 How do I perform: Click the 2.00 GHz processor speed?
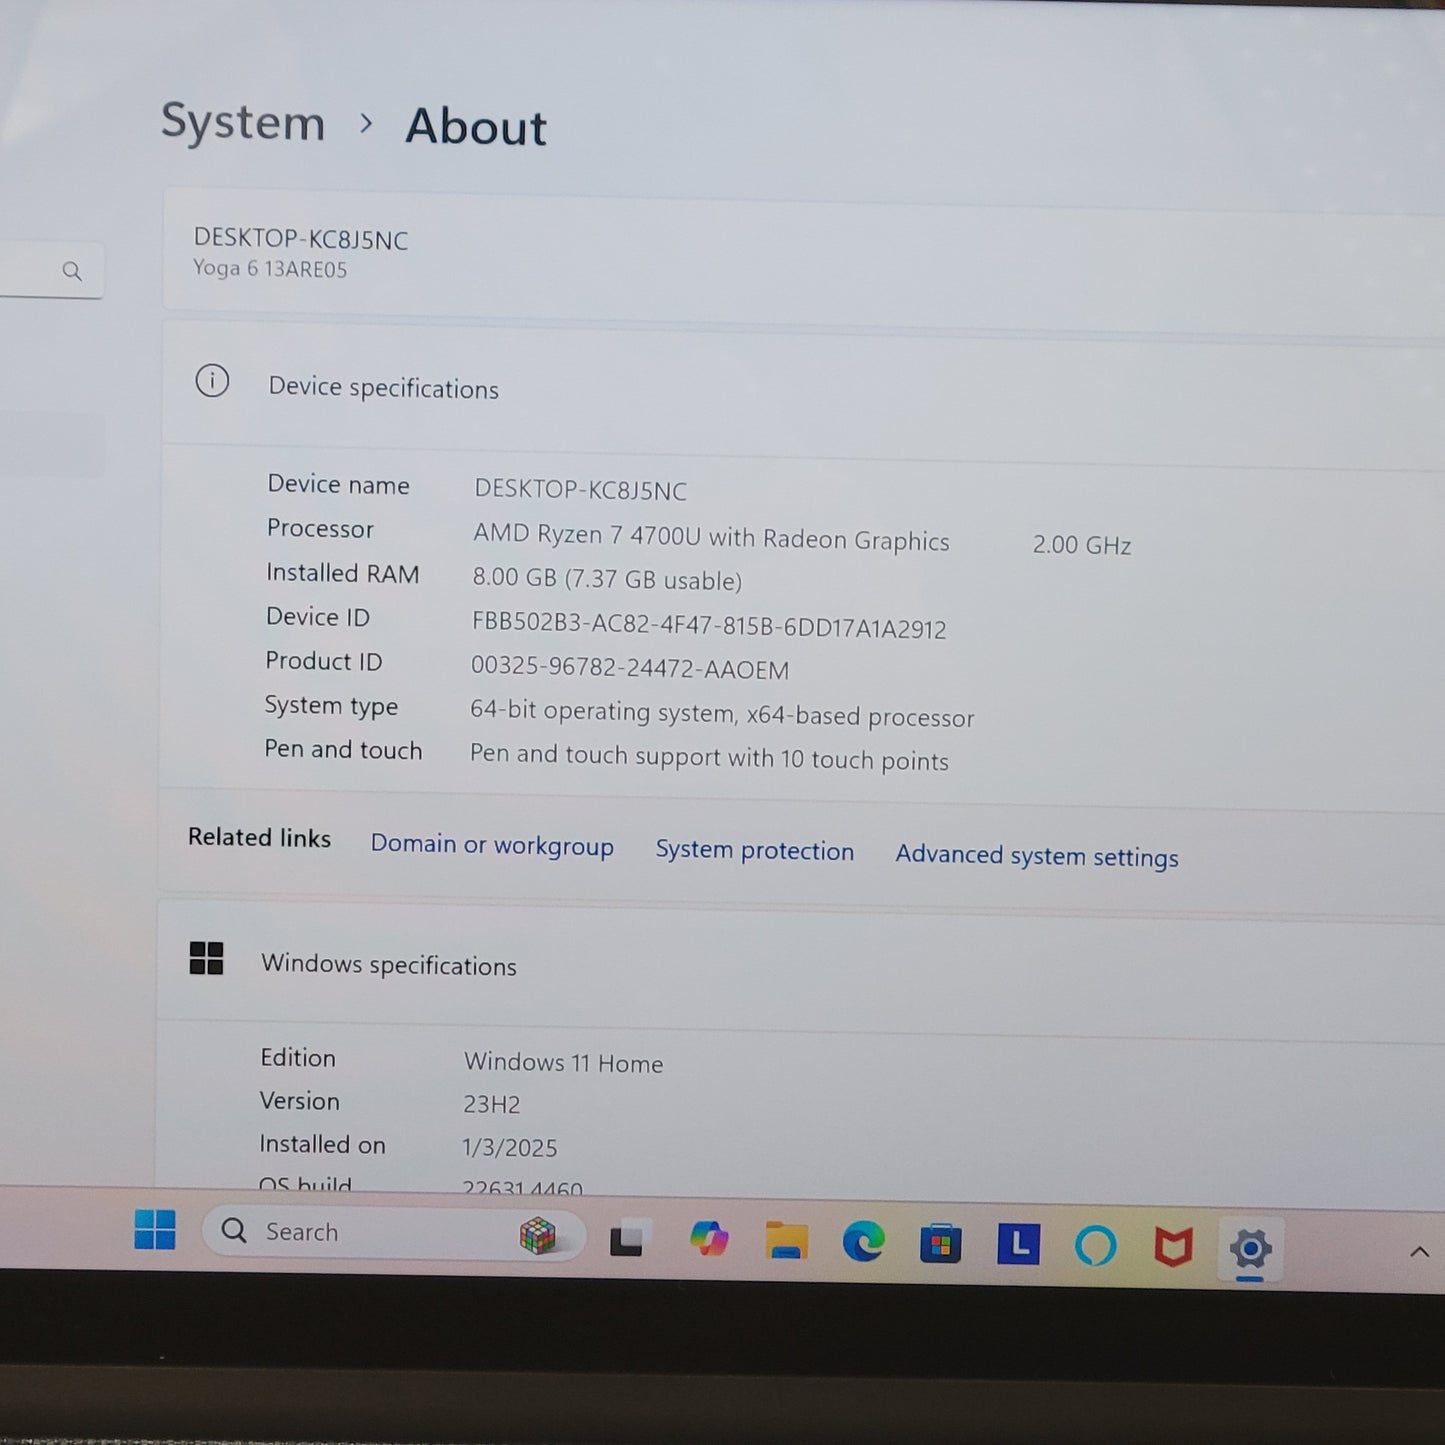[1082, 545]
